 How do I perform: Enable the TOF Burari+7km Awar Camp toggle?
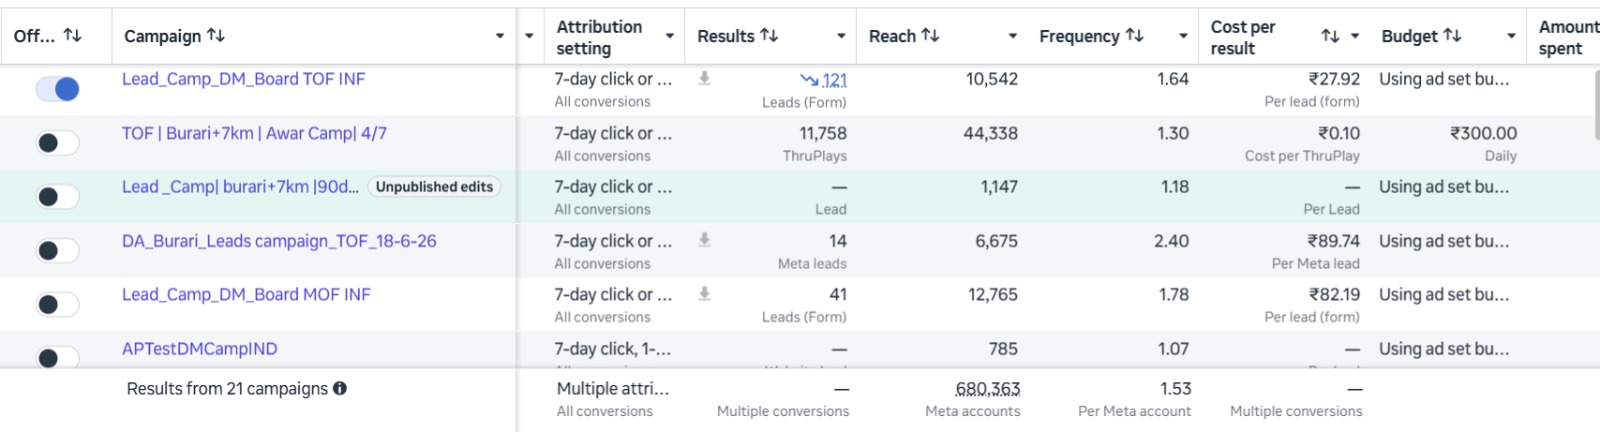pyautogui.click(x=58, y=143)
